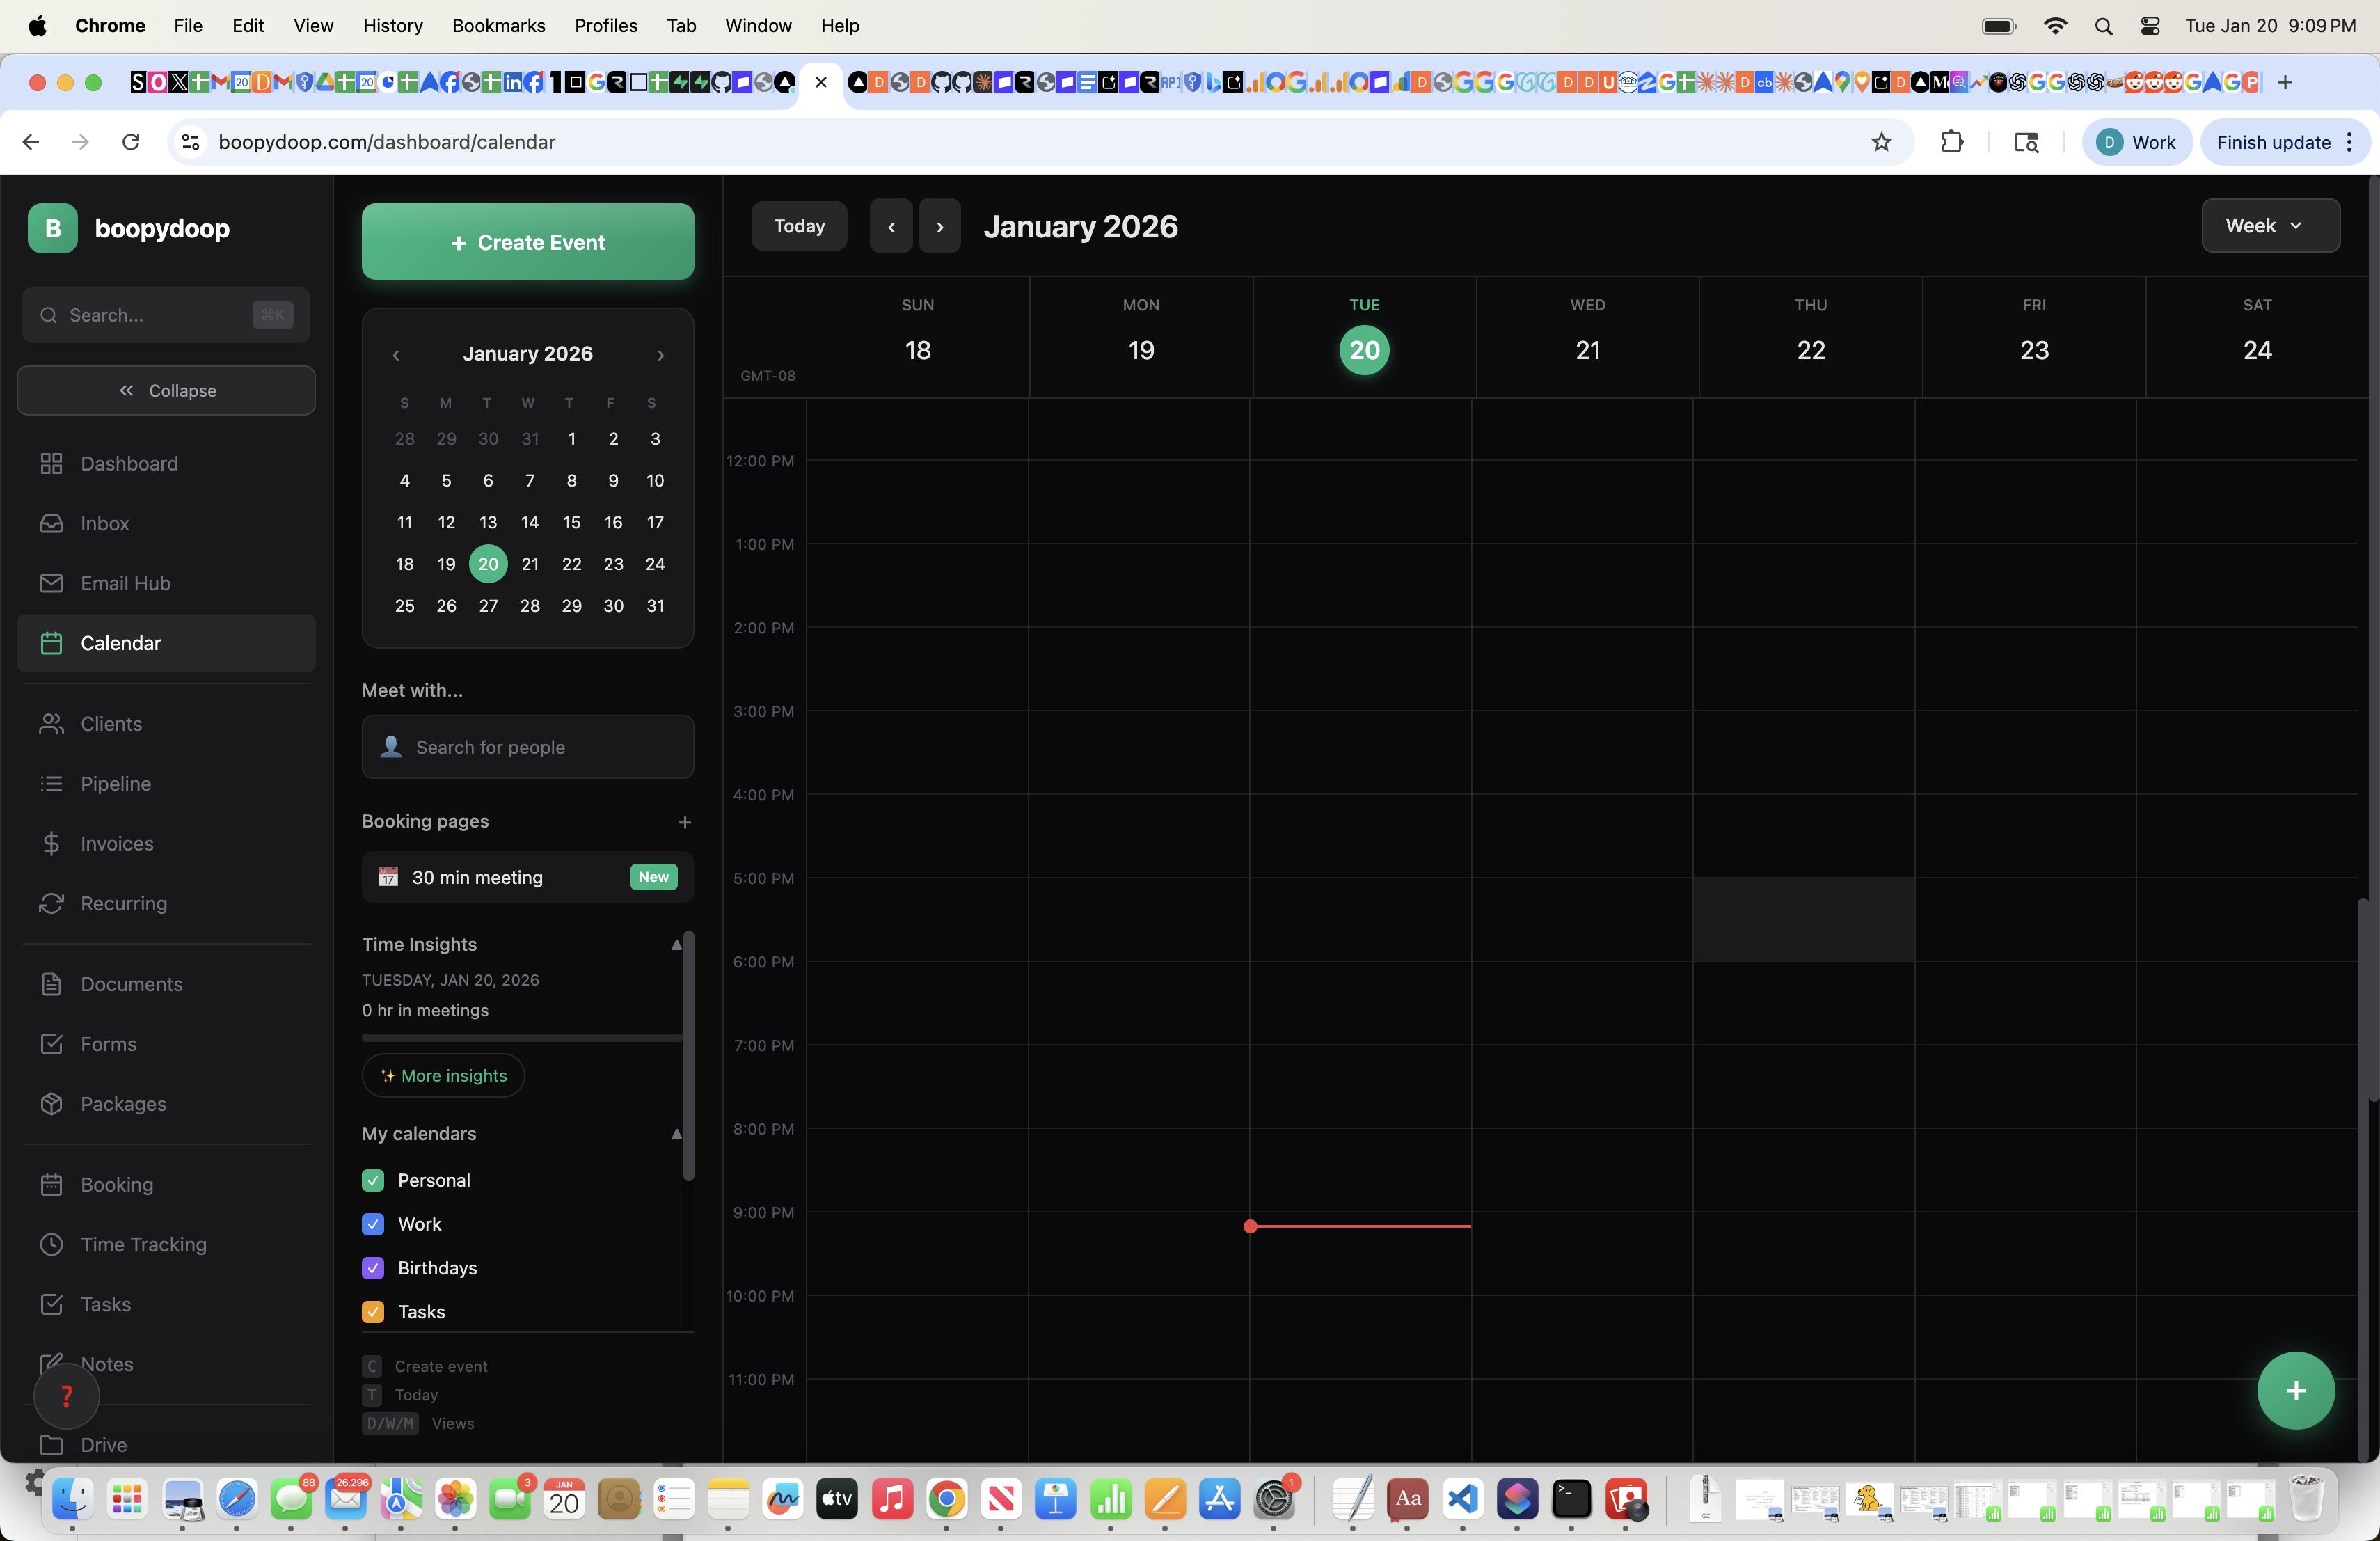Add booking page with plus icon
Viewport: 2380px width, 1541px height.
click(x=684, y=822)
